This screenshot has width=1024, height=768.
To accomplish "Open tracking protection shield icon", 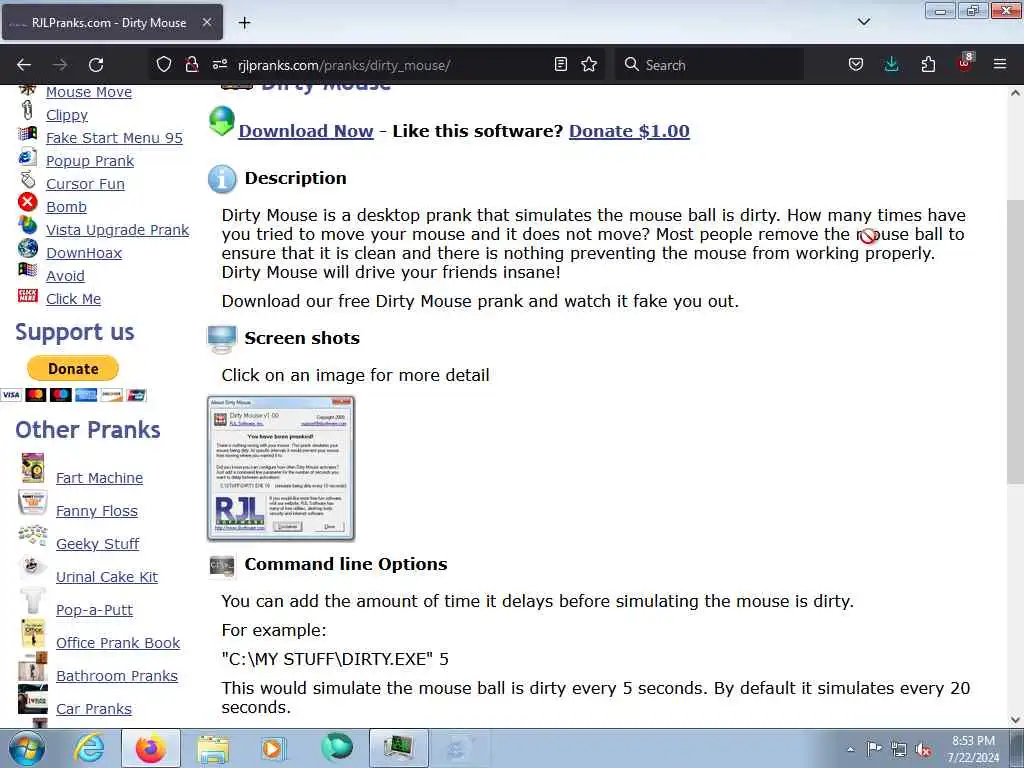I will (164, 65).
